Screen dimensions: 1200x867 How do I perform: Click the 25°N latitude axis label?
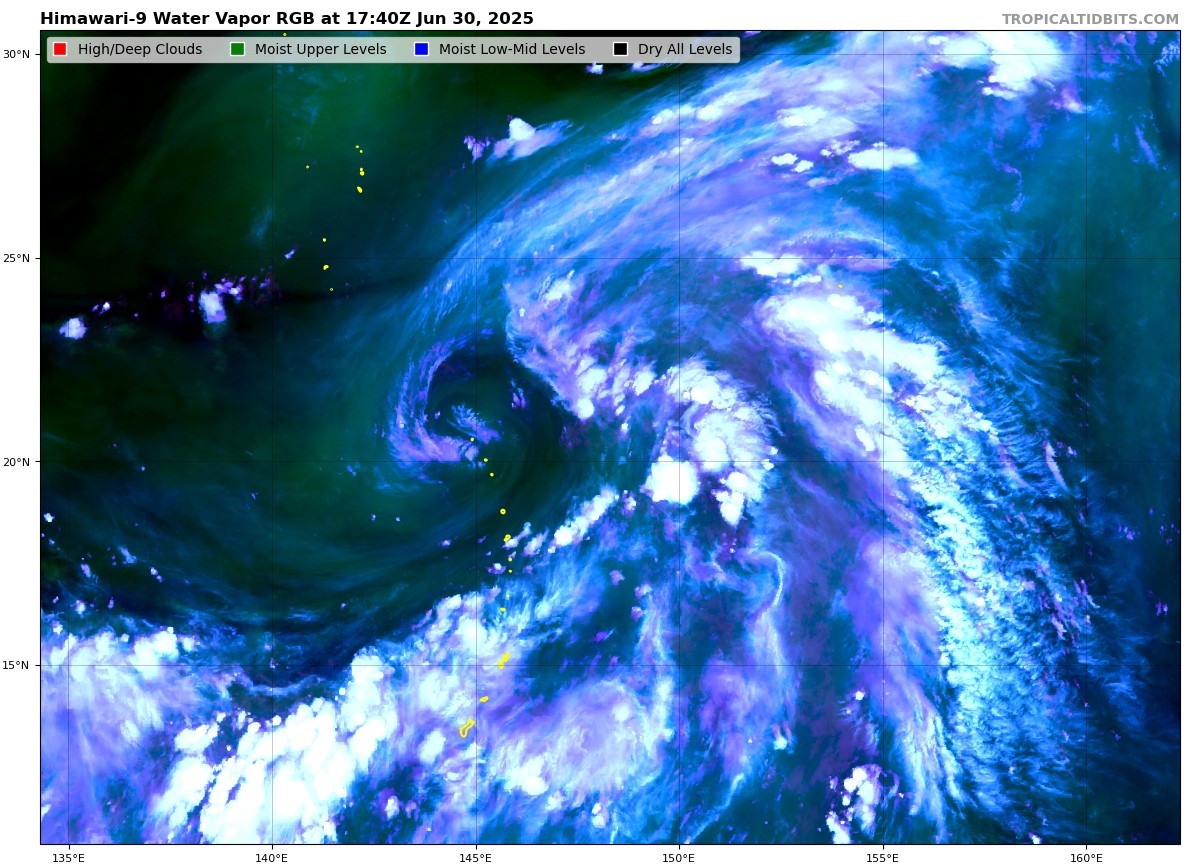pyautogui.click(x=16, y=258)
